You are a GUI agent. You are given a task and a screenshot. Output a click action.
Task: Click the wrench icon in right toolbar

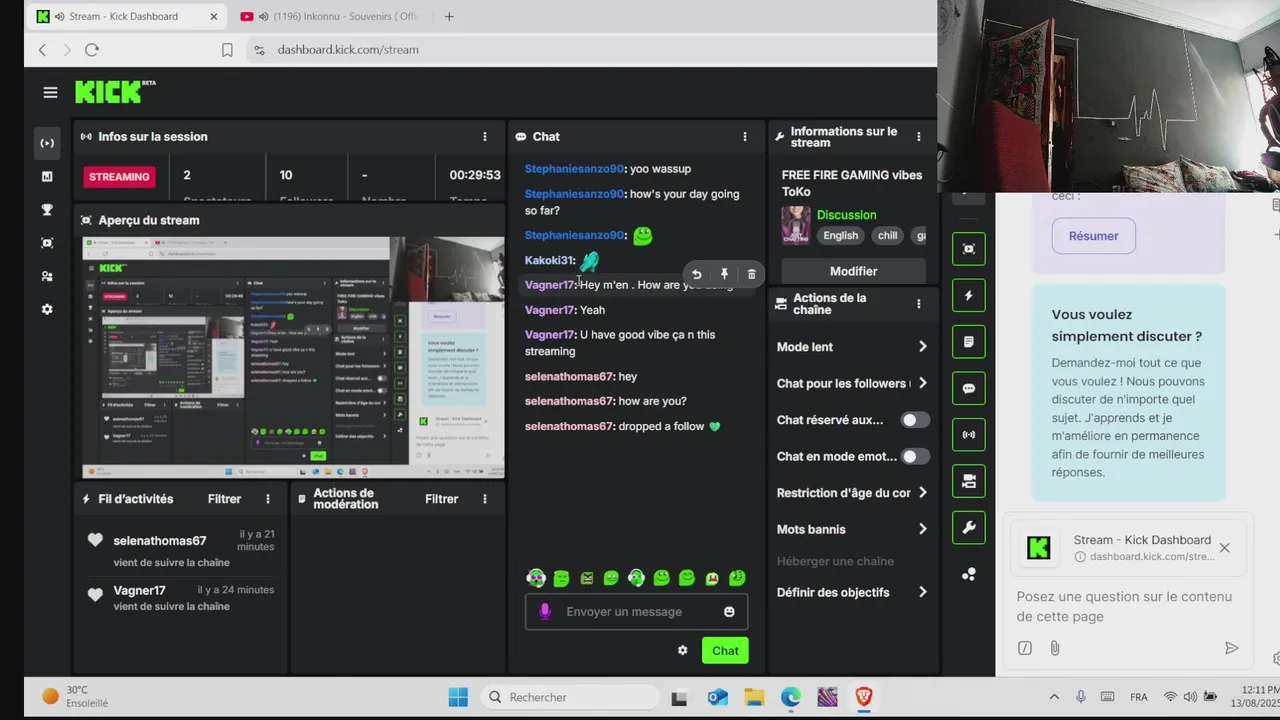969,528
